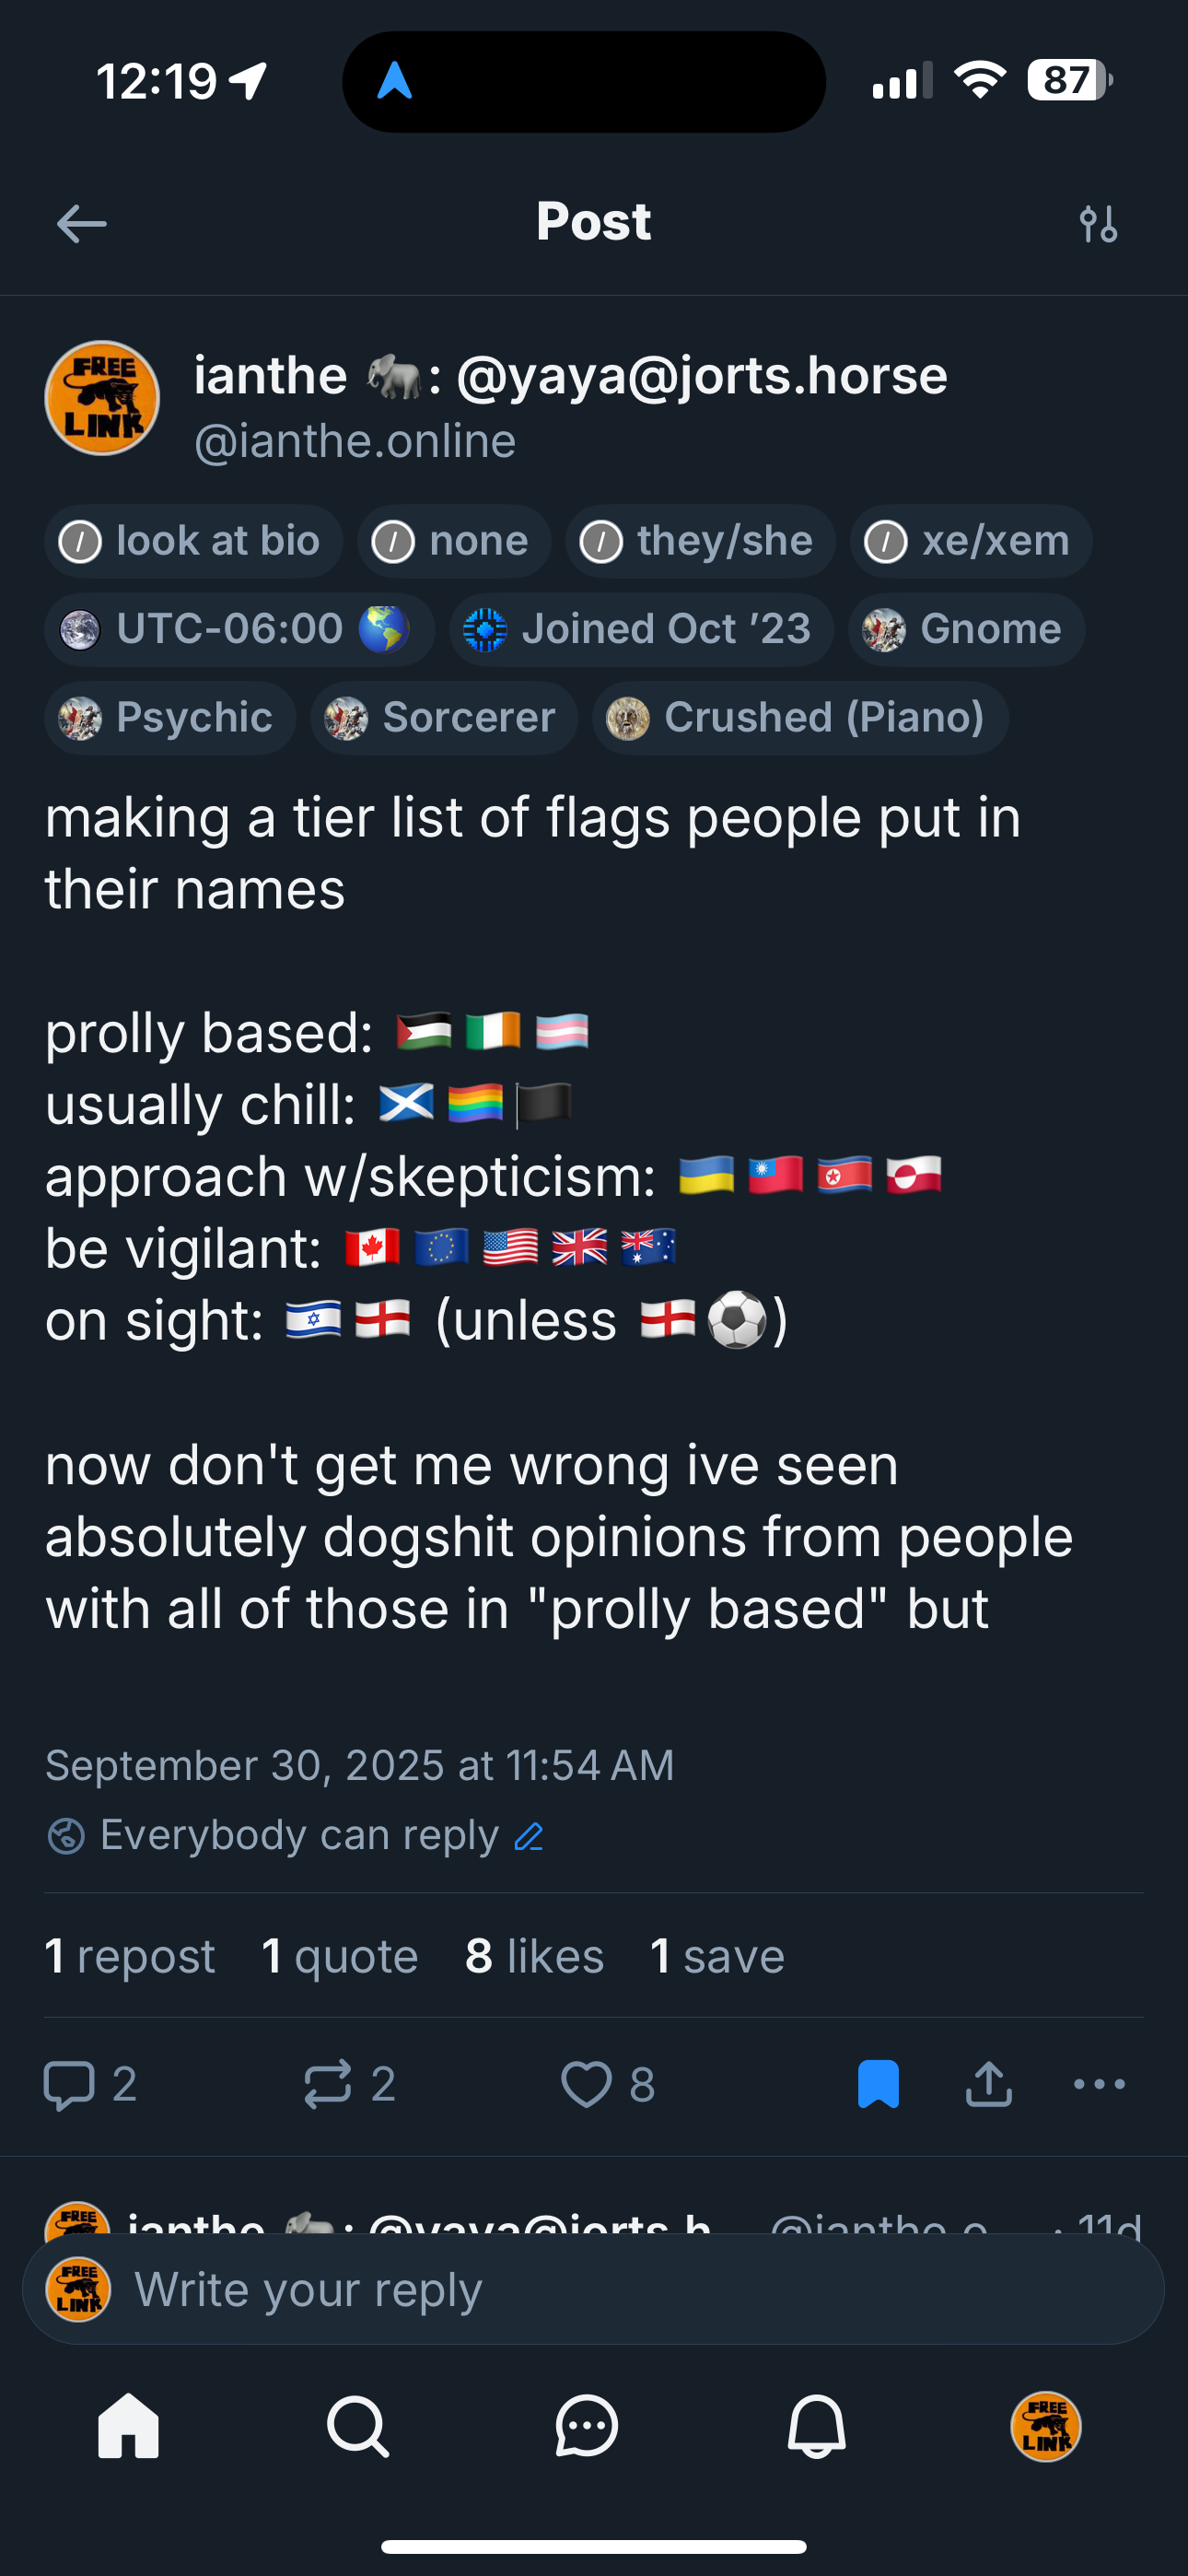
Task: Tap the repost arrows icon
Action: (x=328, y=2085)
